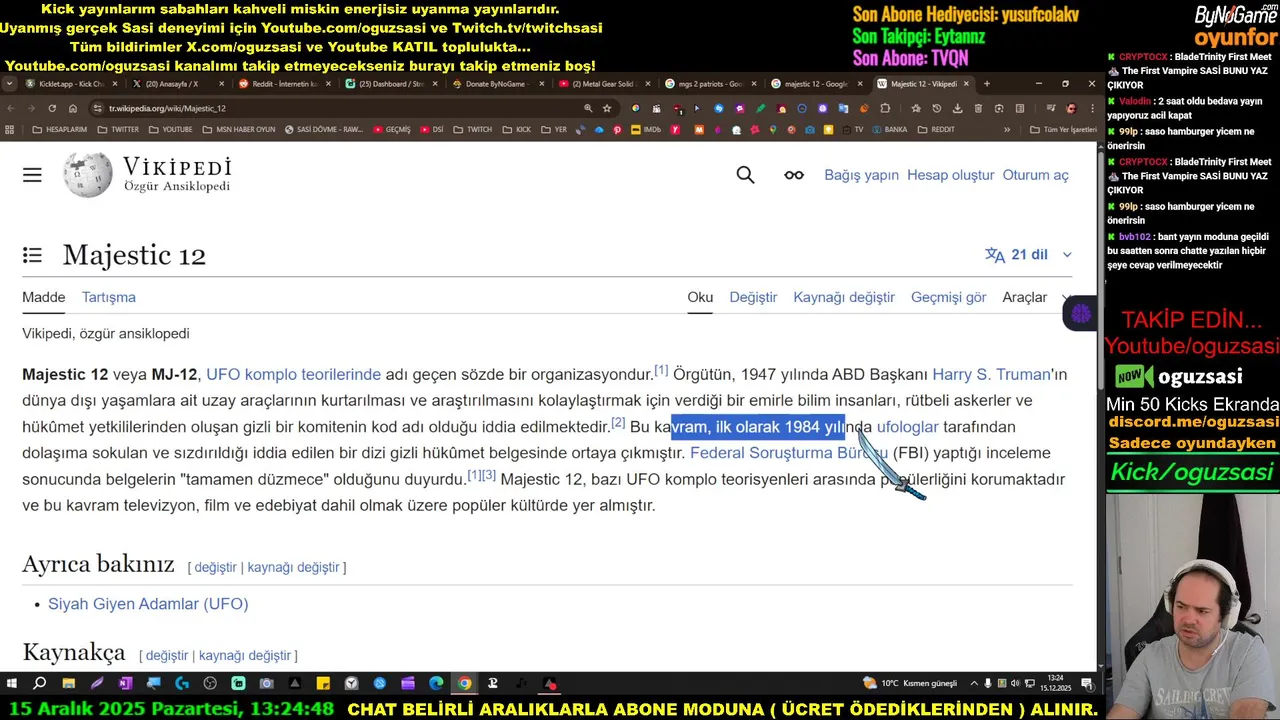Select the Değiştir edit tab
1280x720 pixels.
(x=753, y=297)
